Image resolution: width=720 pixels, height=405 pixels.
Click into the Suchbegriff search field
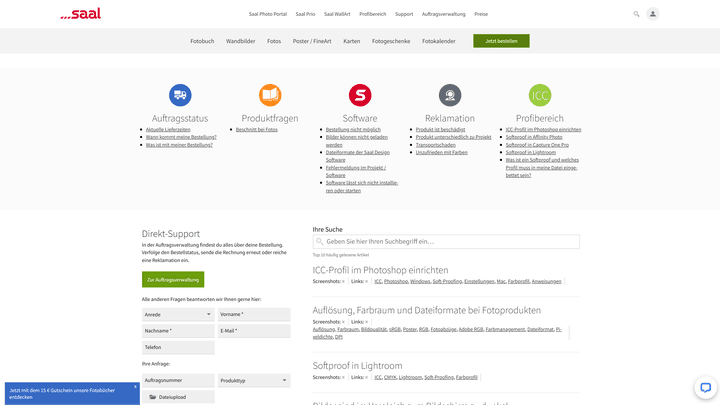coord(446,241)
